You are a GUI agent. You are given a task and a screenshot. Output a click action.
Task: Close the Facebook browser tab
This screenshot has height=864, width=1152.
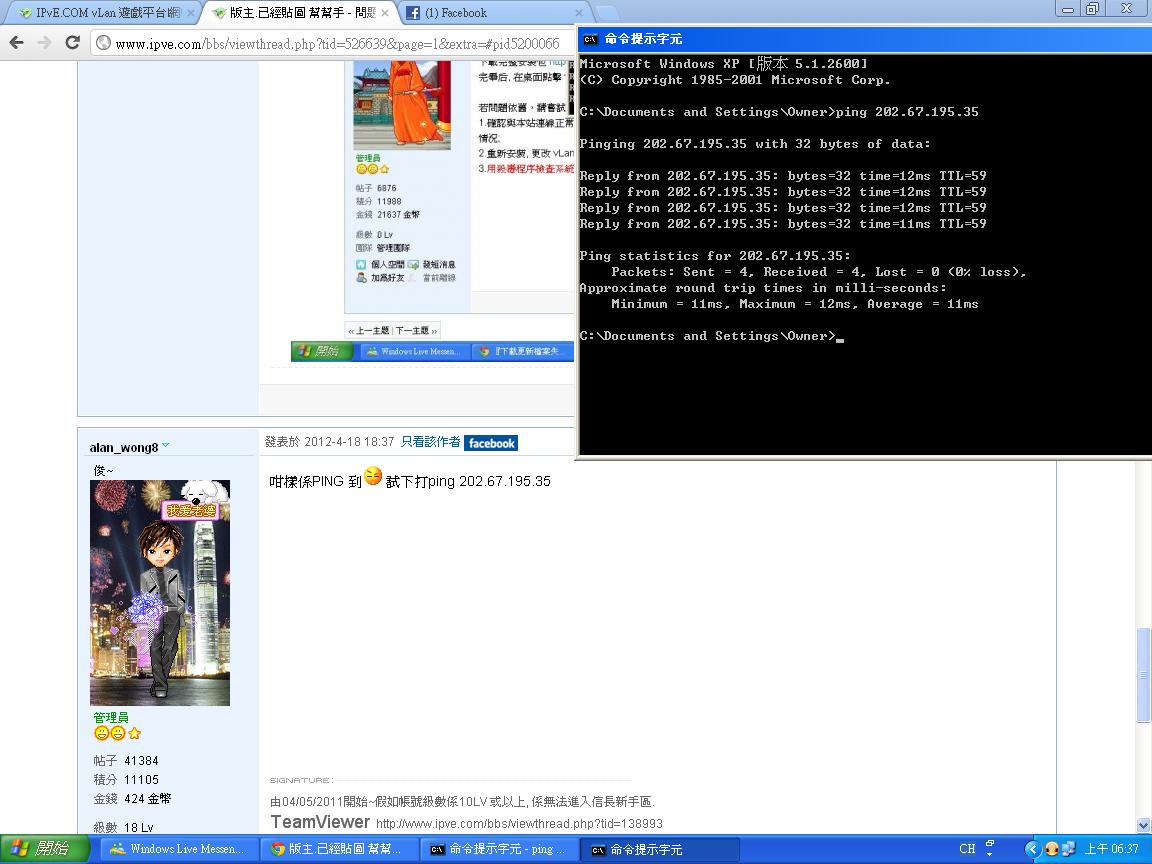click(580, 13)
